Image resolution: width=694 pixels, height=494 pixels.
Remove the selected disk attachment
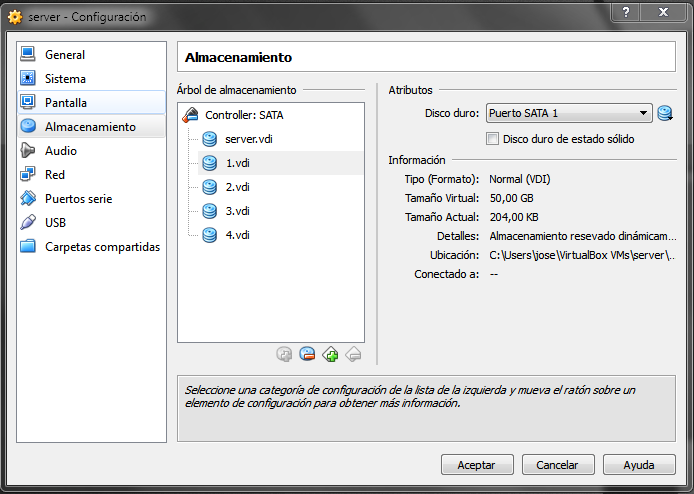(307, 354)
